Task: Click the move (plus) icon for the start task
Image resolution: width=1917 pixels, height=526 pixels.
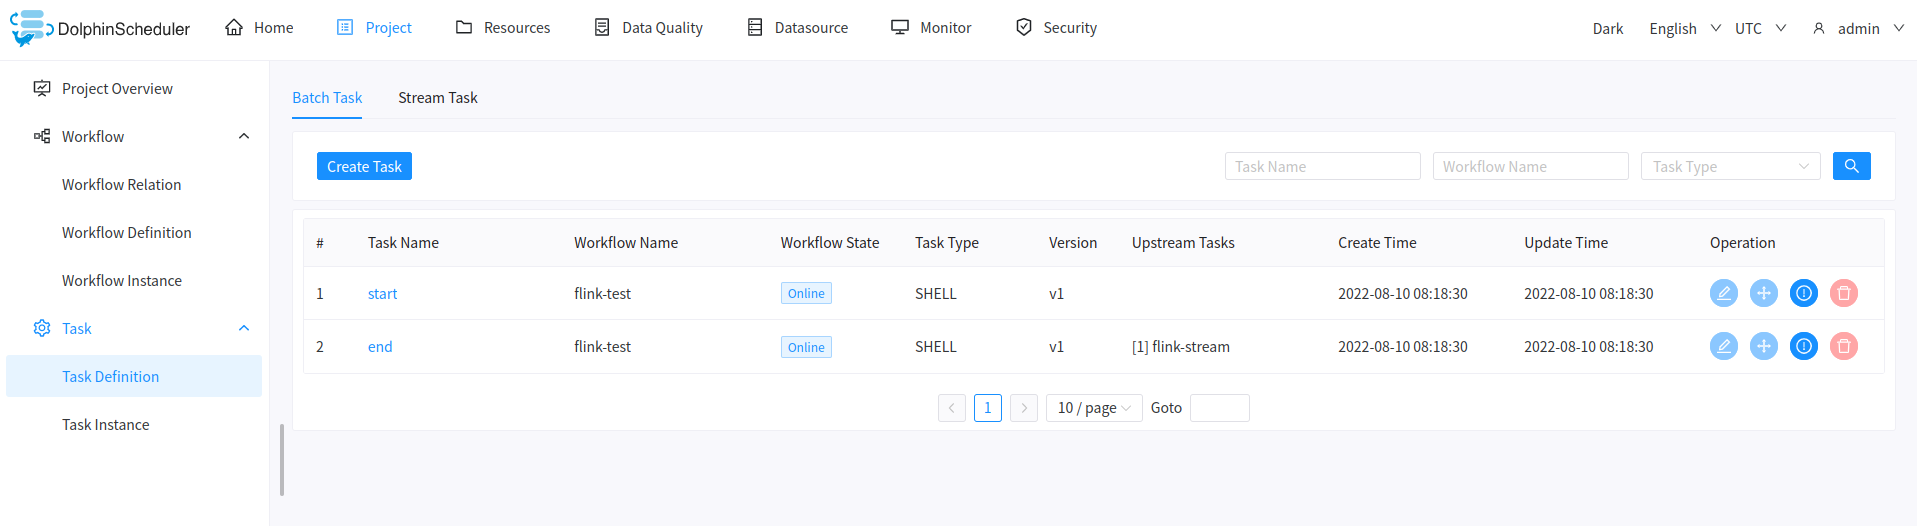Action: [1763, 293]
